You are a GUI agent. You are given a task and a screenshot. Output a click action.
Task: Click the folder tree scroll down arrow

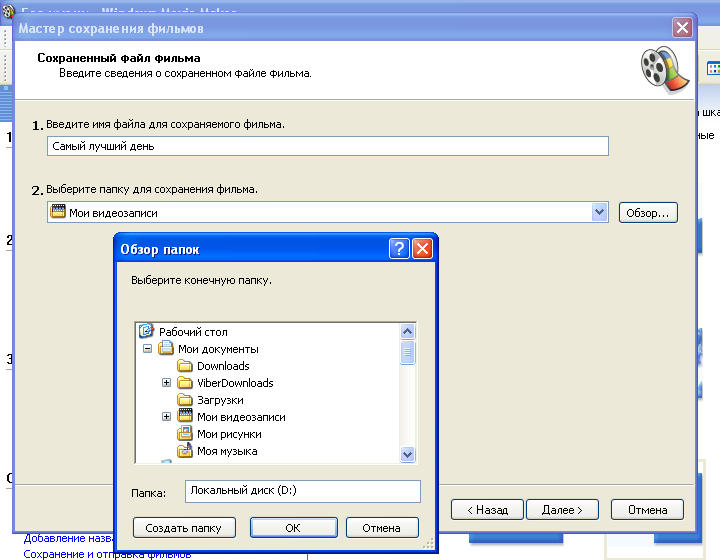407,454
